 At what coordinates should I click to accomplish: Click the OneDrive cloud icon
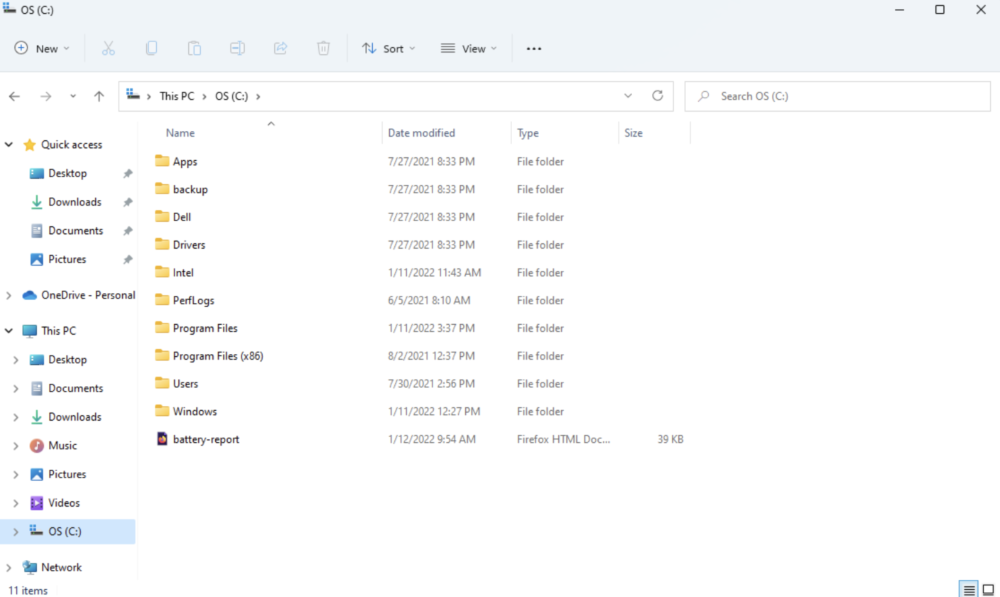(29, 295)
